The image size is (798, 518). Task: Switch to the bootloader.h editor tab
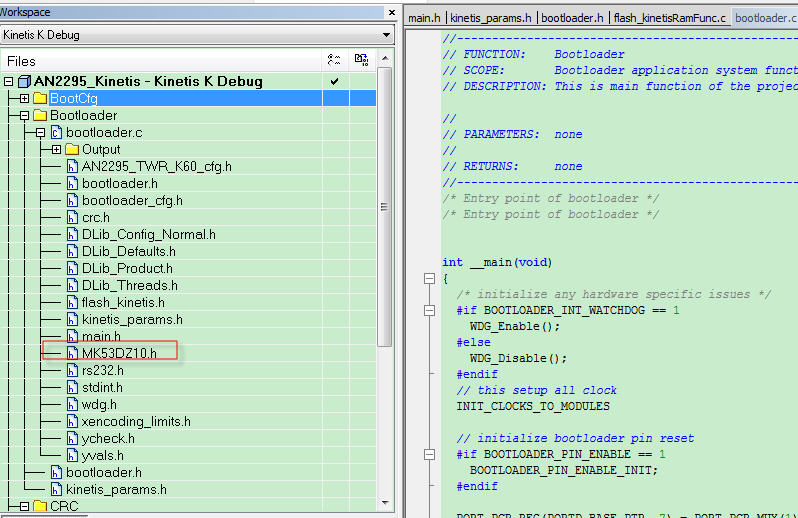pos(572,18)
